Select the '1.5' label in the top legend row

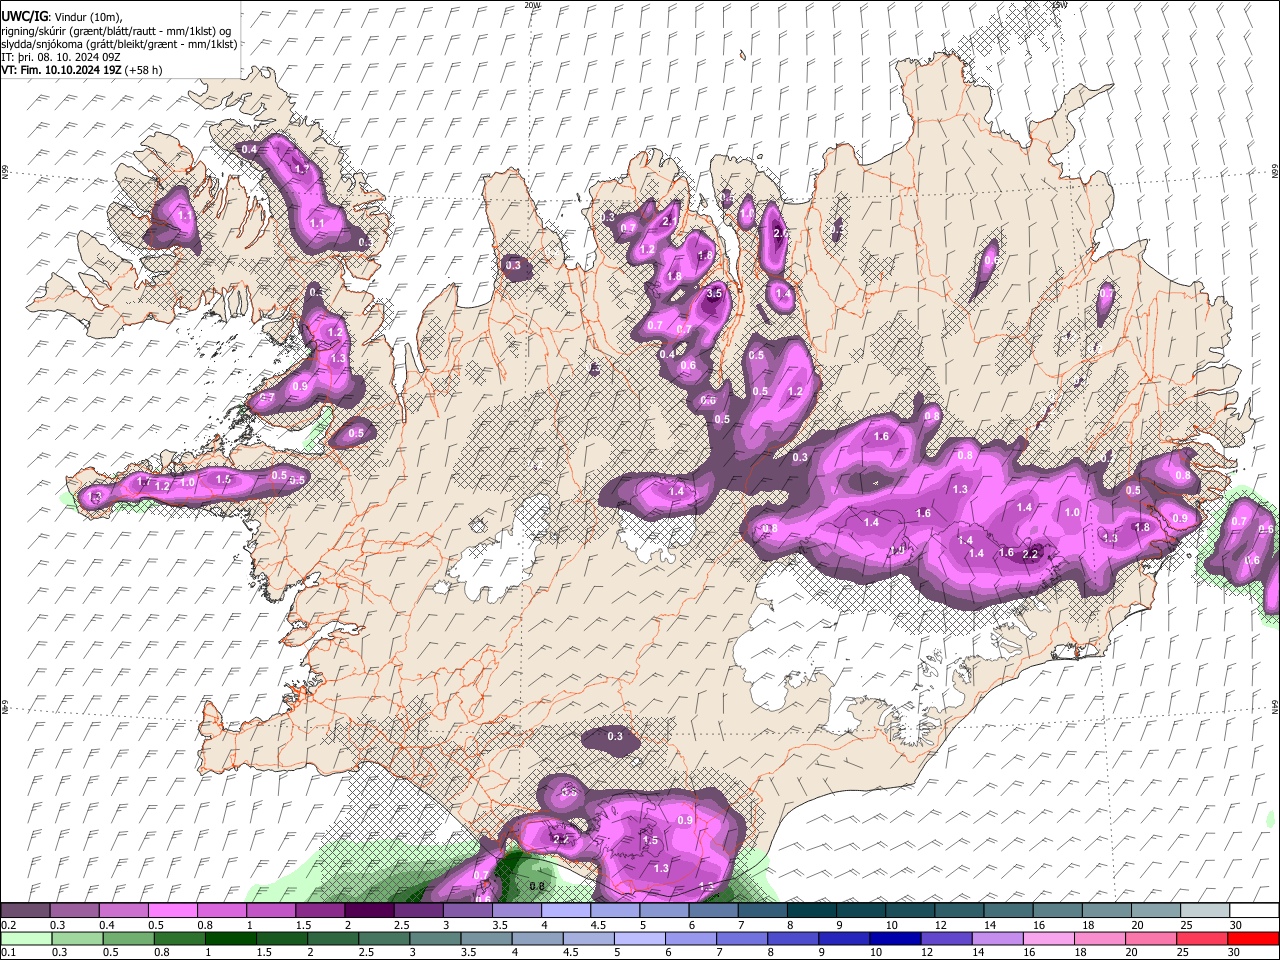coord(303,925)
